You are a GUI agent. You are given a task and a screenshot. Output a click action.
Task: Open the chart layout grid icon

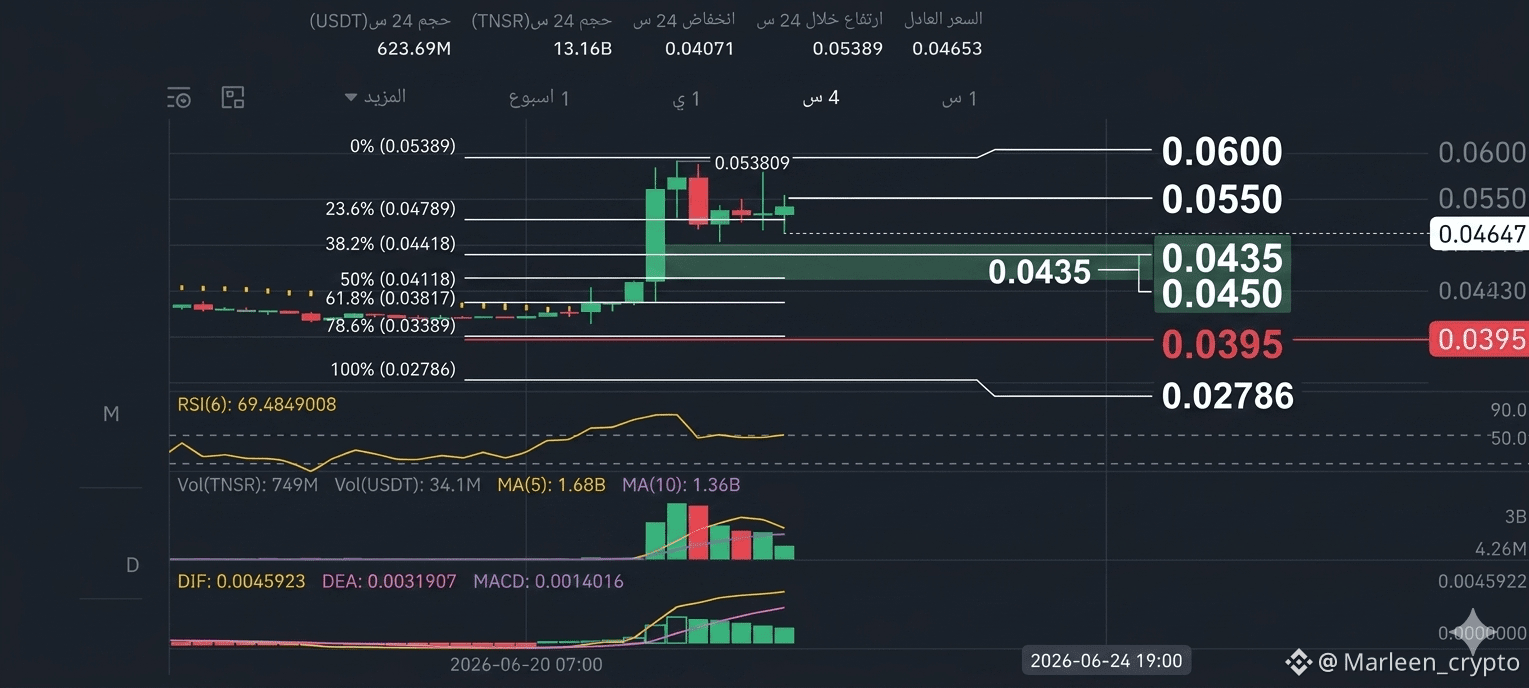coord(233,97)
